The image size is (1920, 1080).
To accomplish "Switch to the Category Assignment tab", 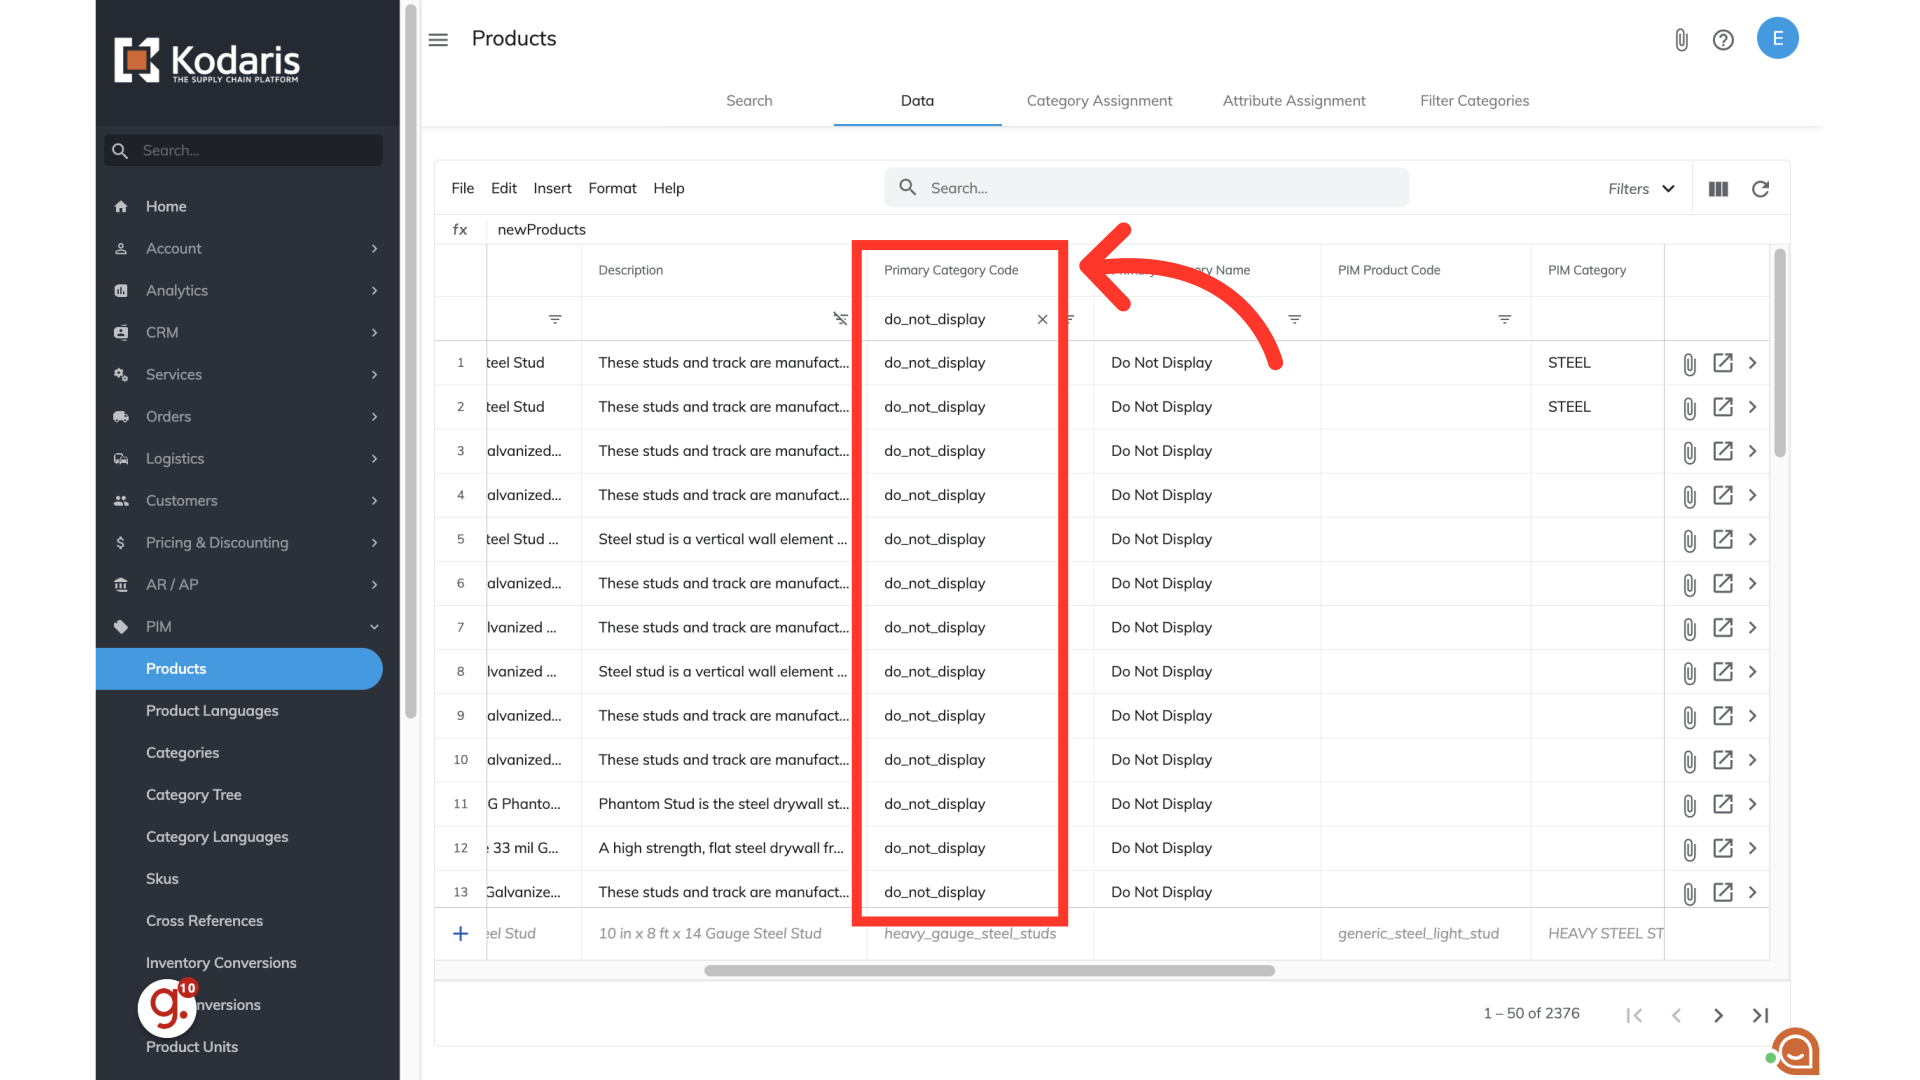I will (1099, 101).
